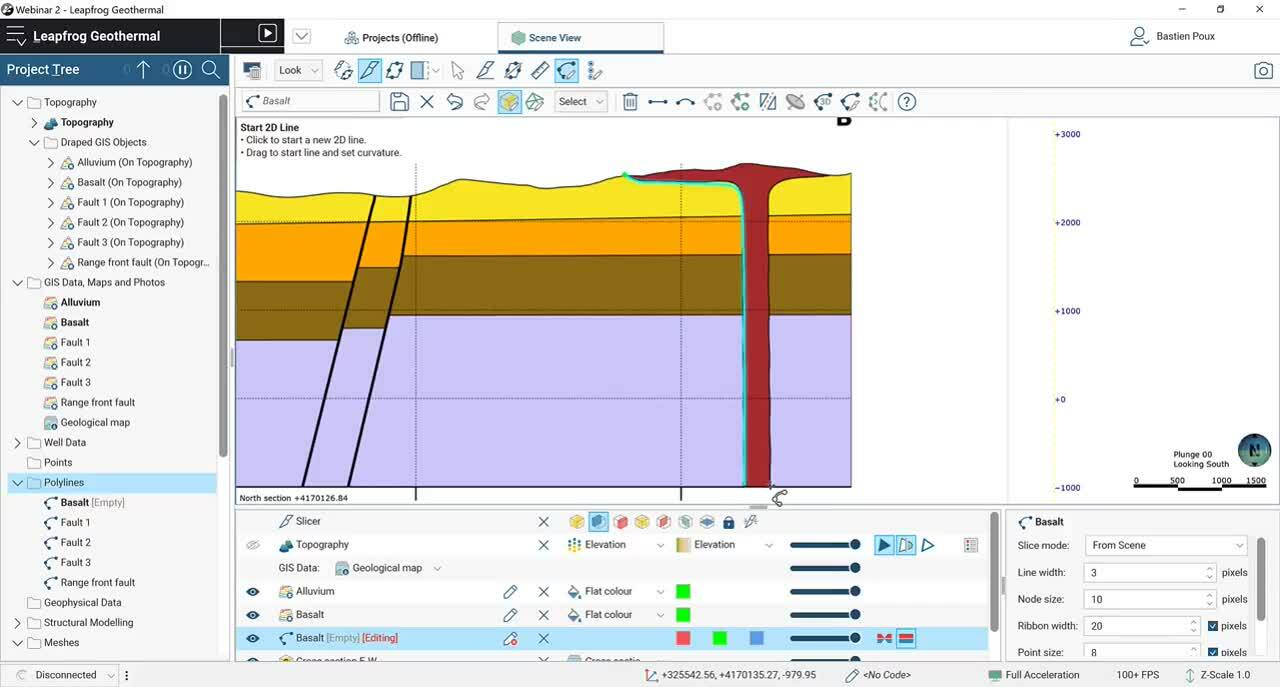The height and width of the screenshot is (687, 1280).
Task: Choose the straight line segment tool
Action: pos(658,101)
